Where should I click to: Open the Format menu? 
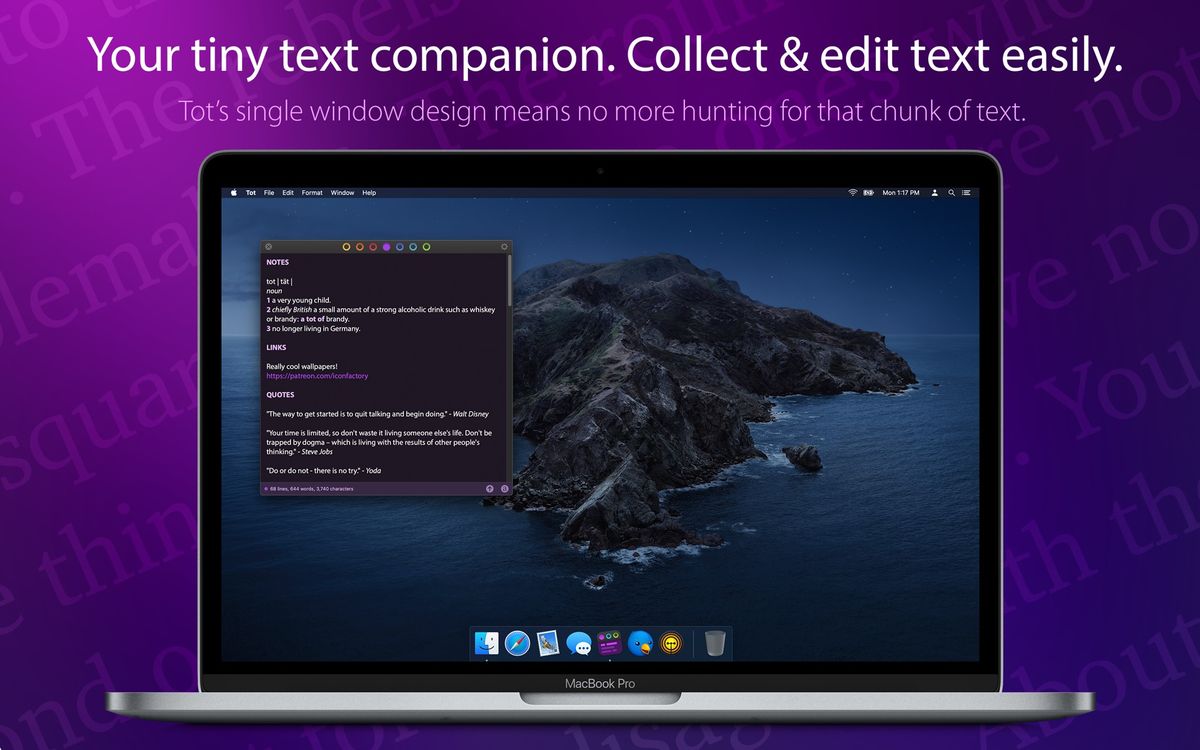point(311,192)
